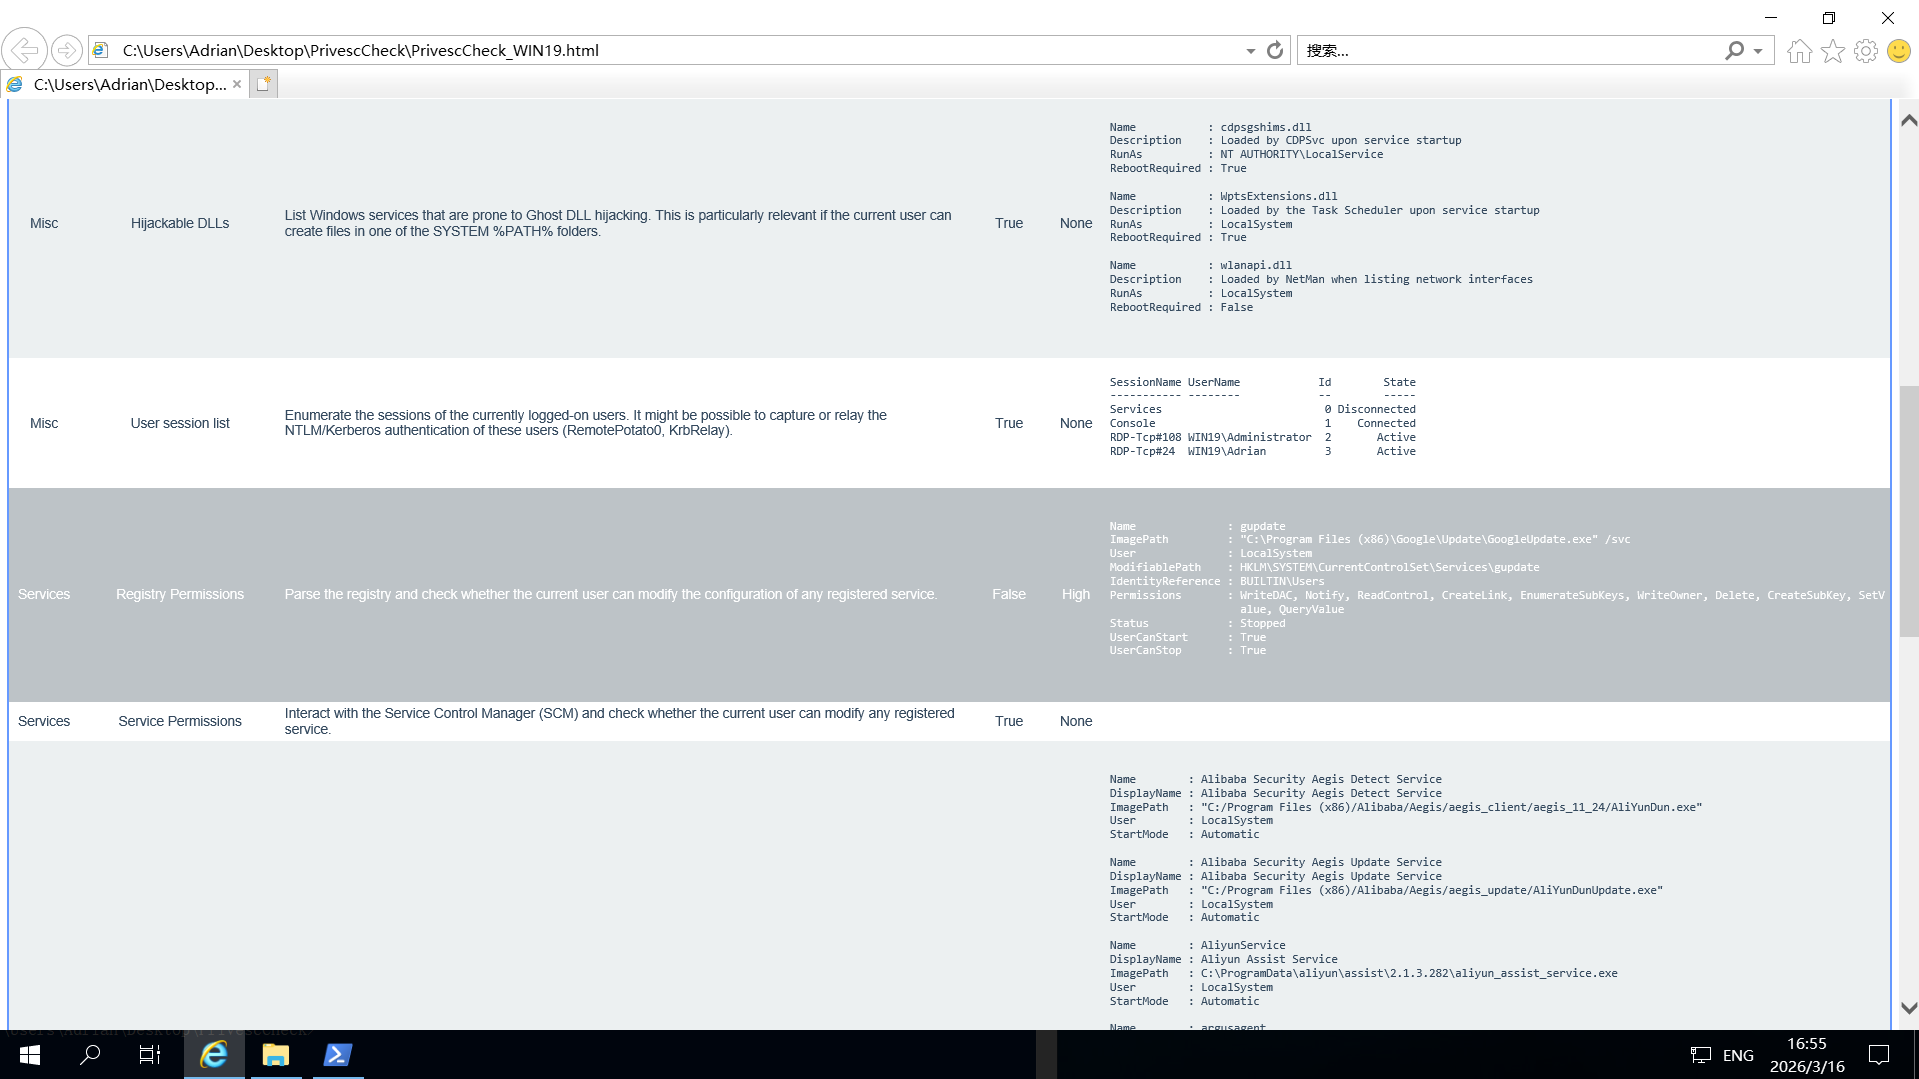Open the Home page icon

[x=1799, y=51]
